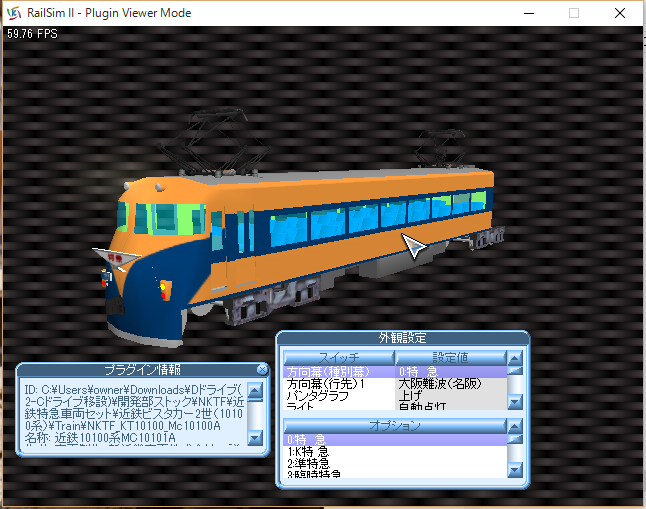Viewport: 646px width, 509px height.
Task: Click the 59.76 FPS counter
Action: pyautogui.click(x=32, y=34)
